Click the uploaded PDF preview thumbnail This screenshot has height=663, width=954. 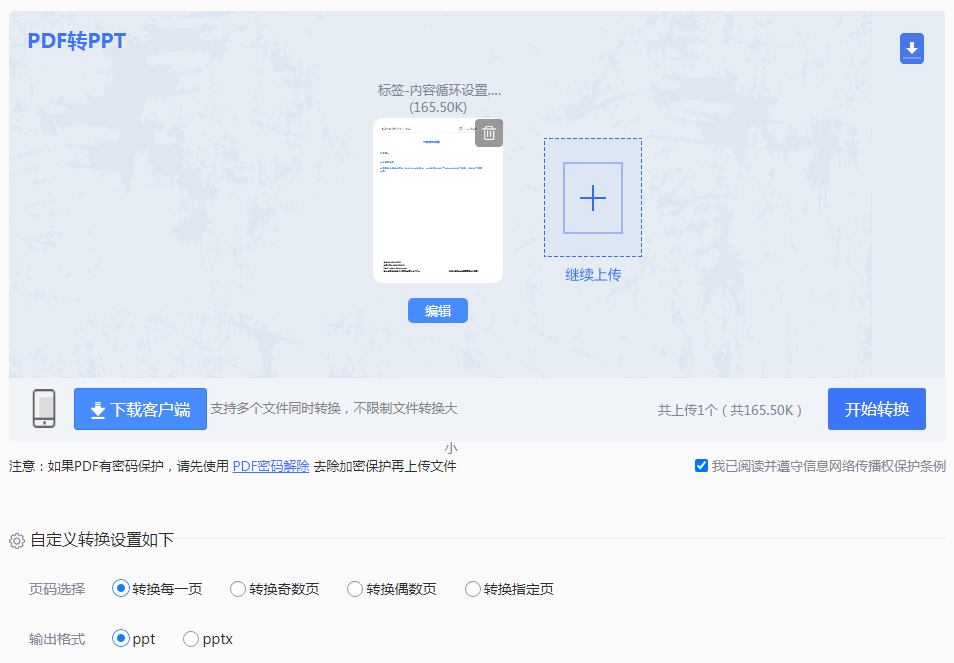click(x=437, y=200)
